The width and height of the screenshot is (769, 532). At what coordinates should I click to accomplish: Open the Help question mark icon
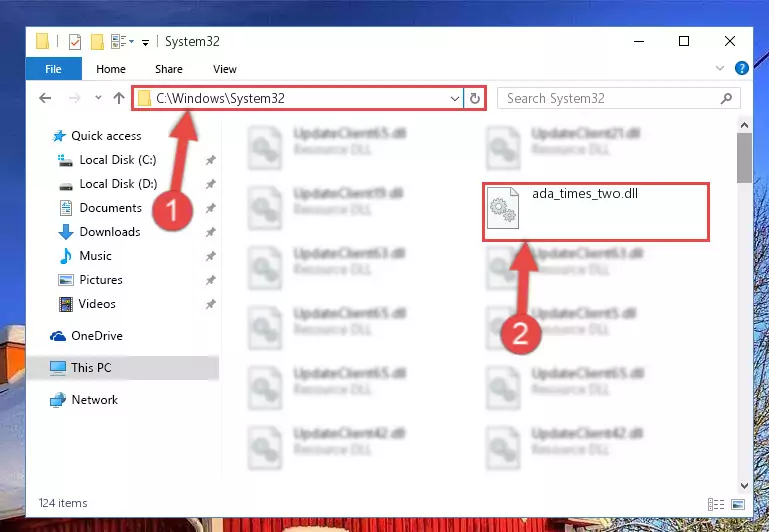click(x=742, y=68)
